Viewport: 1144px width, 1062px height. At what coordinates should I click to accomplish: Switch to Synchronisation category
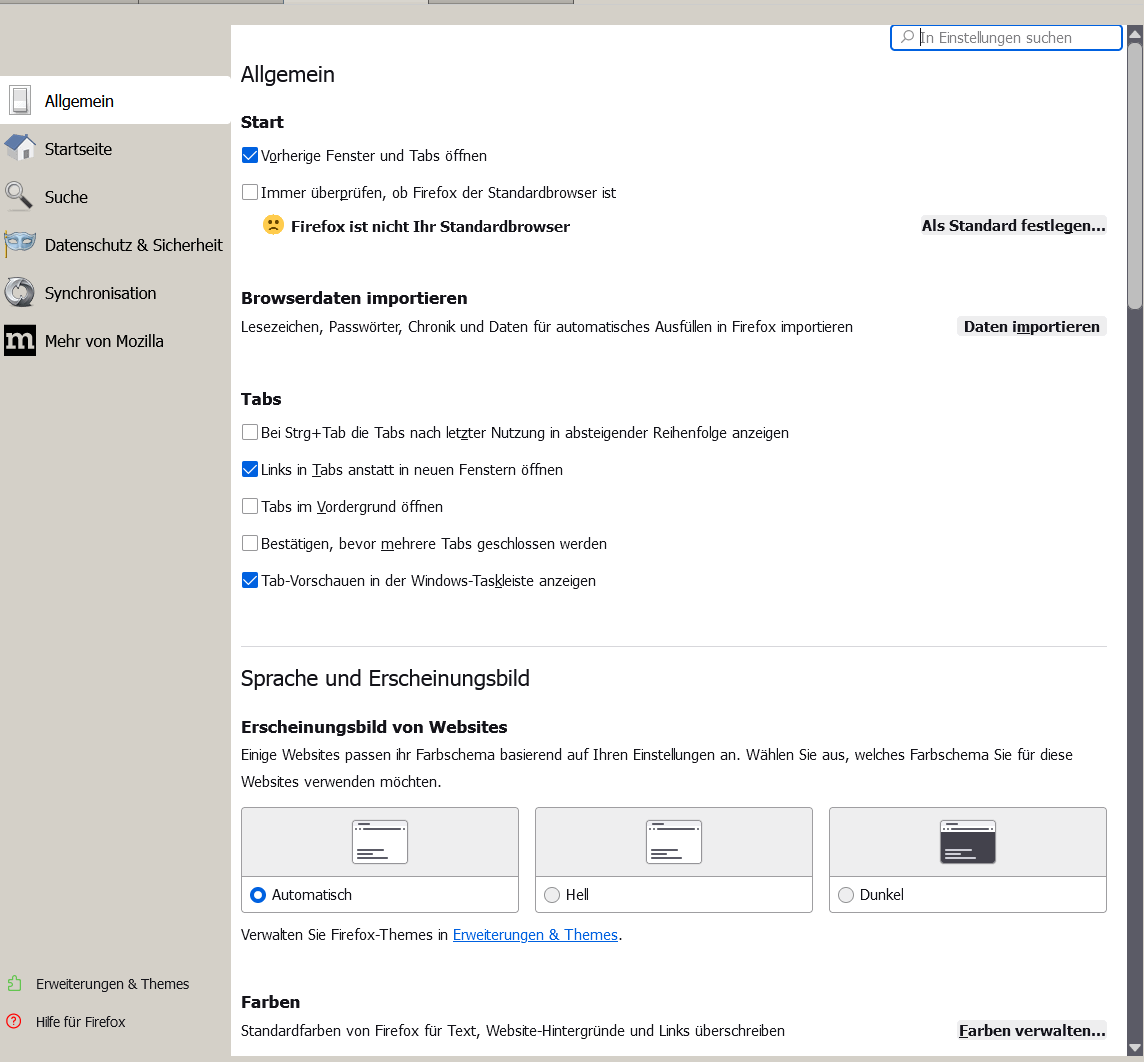(115, 293)
